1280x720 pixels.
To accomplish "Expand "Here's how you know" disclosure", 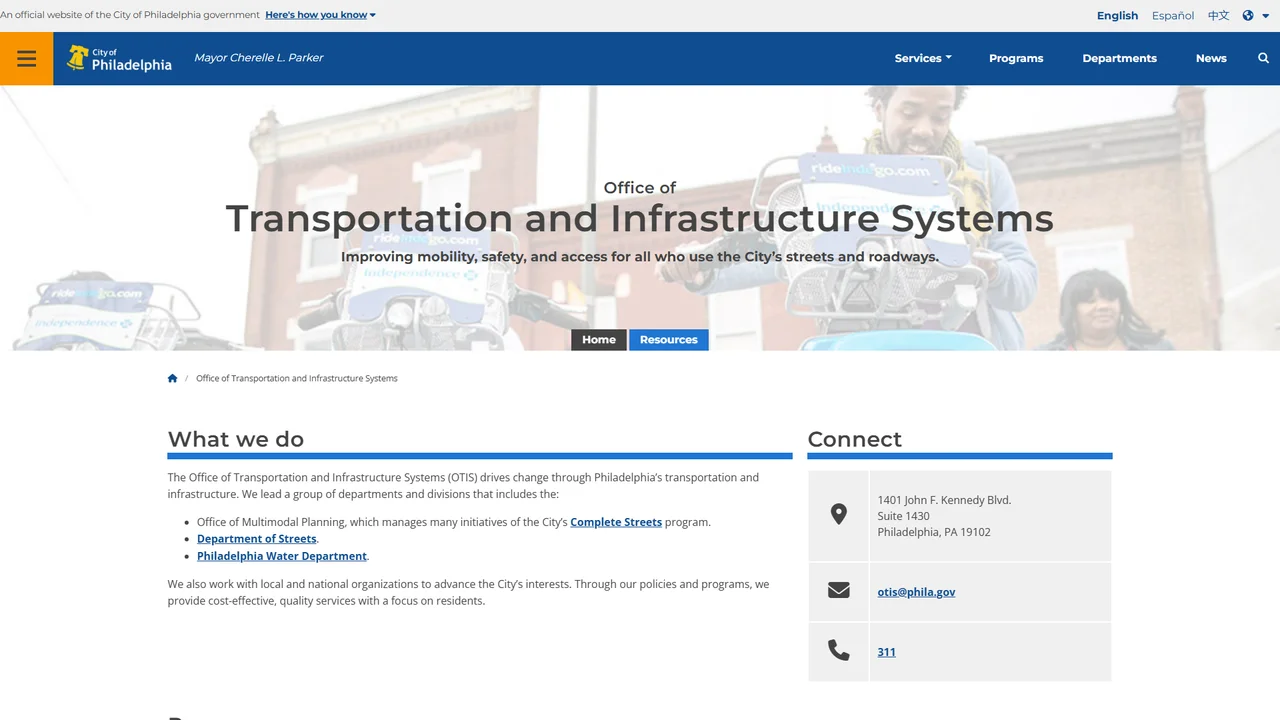I will point(321,15).
